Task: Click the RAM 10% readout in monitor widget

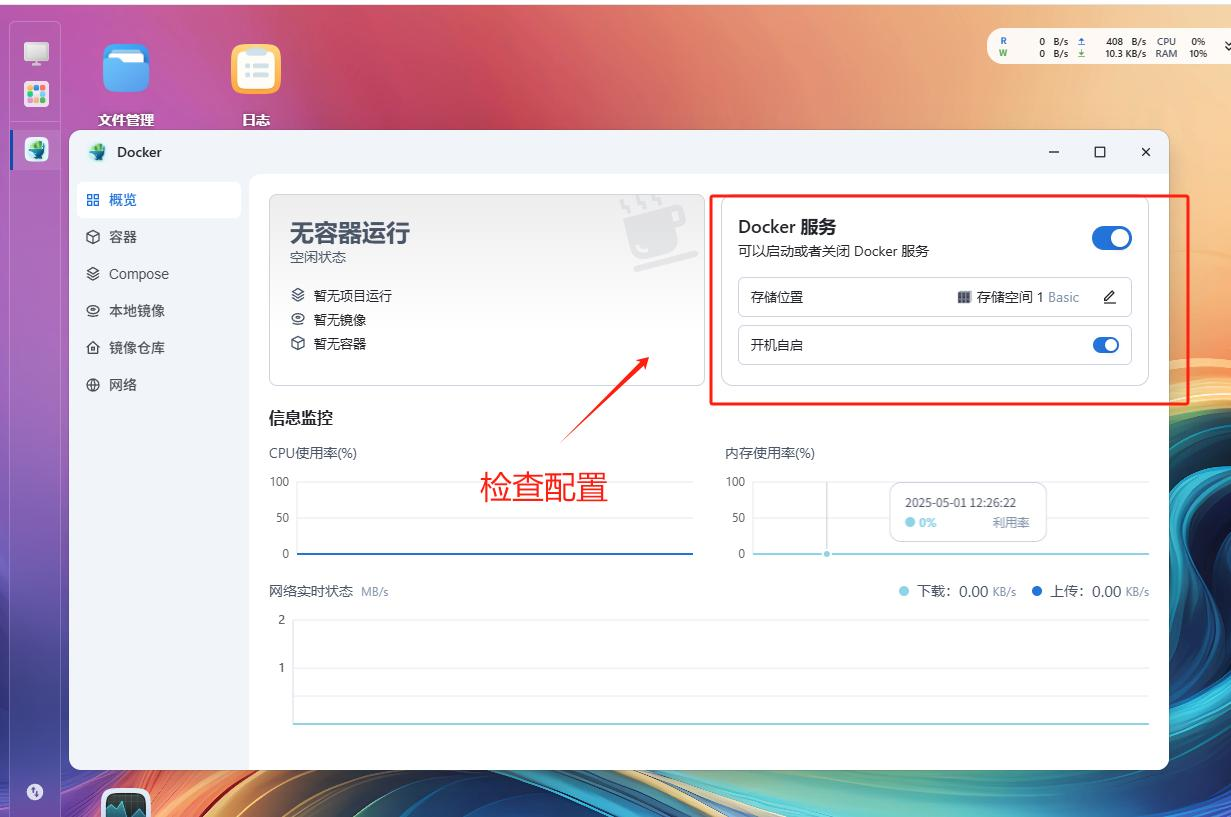Action: pos(1181,54)
